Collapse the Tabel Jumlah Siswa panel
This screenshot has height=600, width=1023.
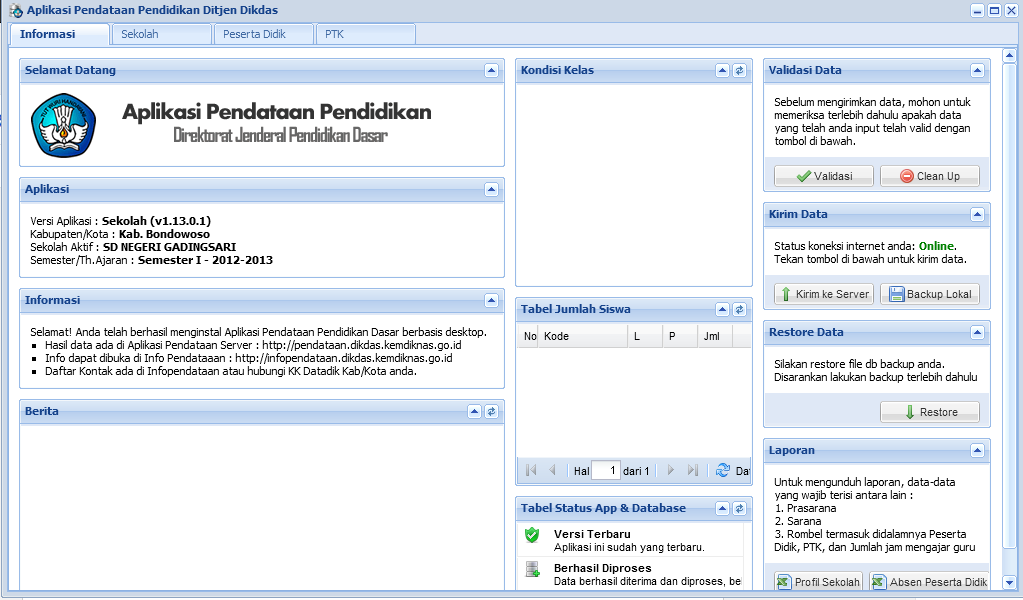[x=722, y=310]
